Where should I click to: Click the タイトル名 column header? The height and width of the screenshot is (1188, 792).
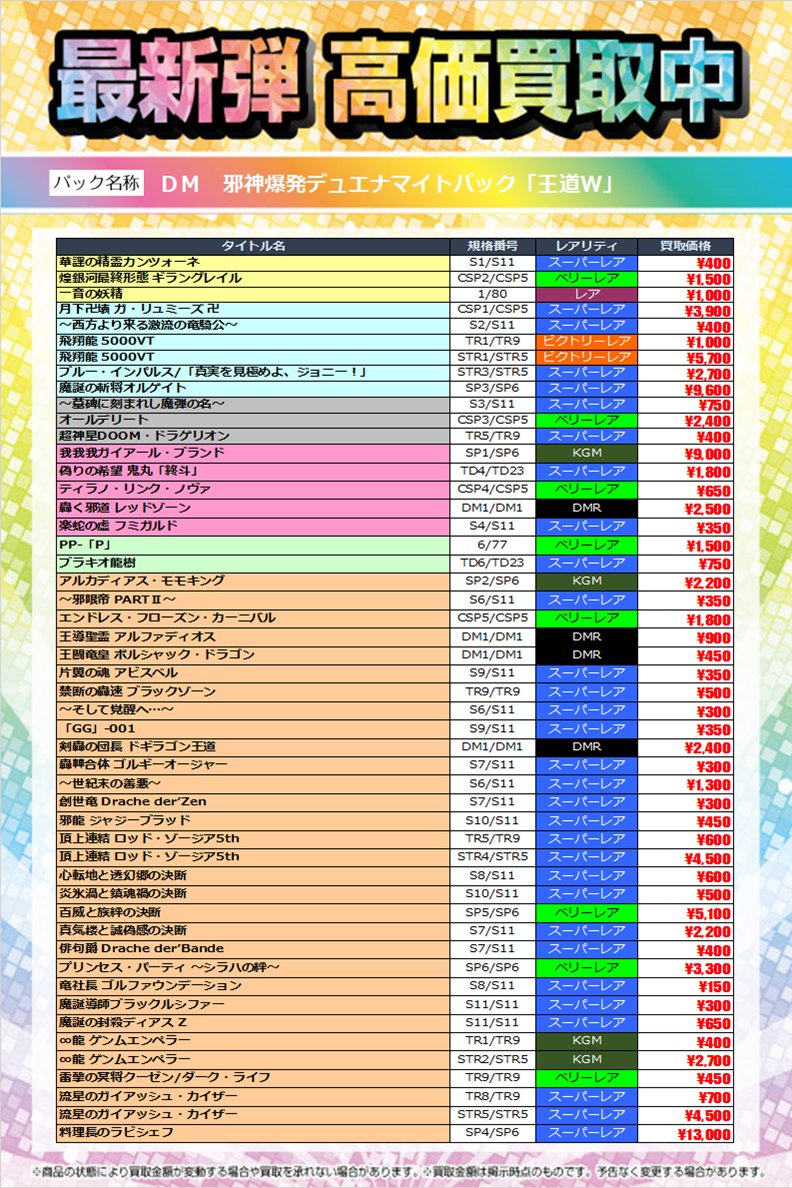click(253, 246)
